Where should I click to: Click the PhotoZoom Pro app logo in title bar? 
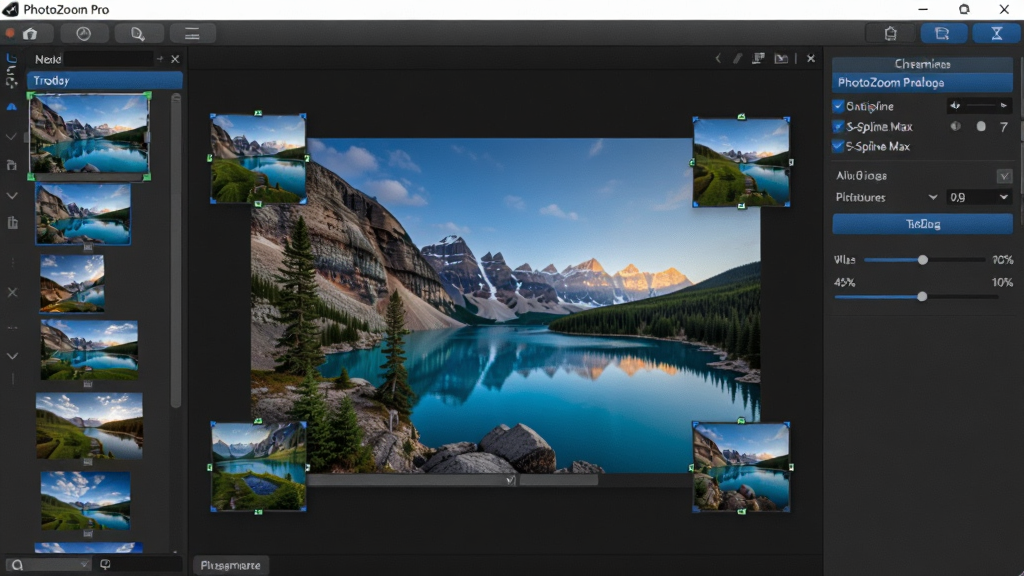10,9
